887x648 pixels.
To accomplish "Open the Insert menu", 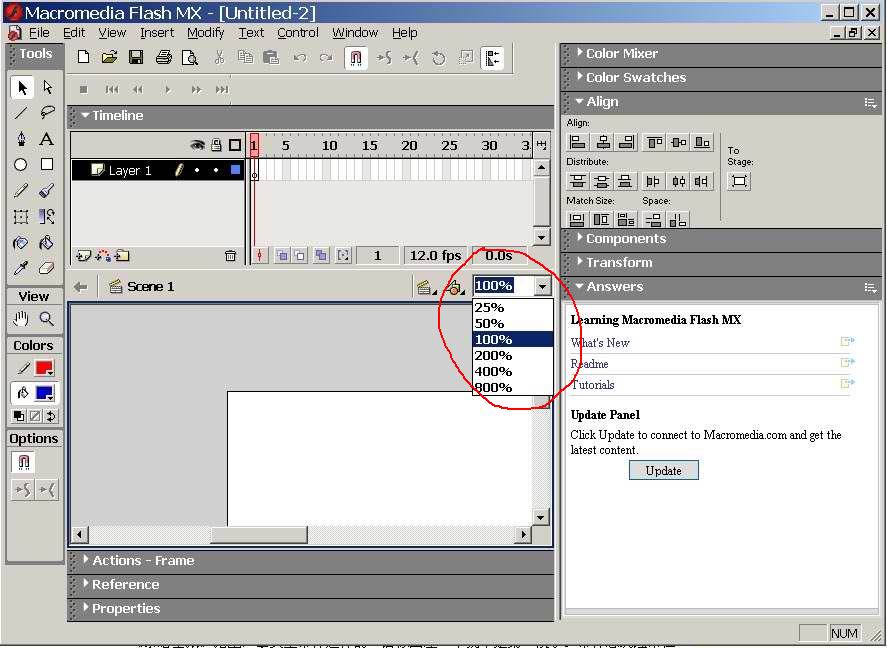I will click(157, 33).
